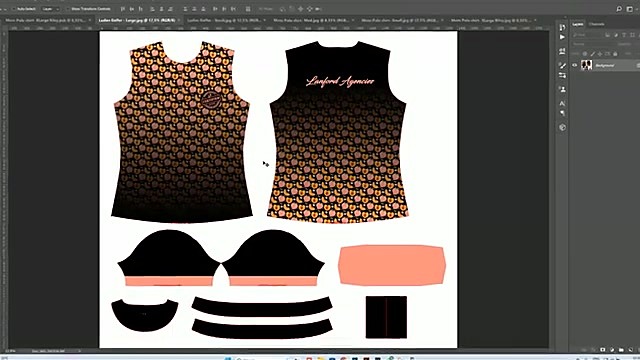Click the Distribute horizontal centers icon
The width and height of the screenshot is (640, 360).
pyautogui.click(x=224, y=9)
